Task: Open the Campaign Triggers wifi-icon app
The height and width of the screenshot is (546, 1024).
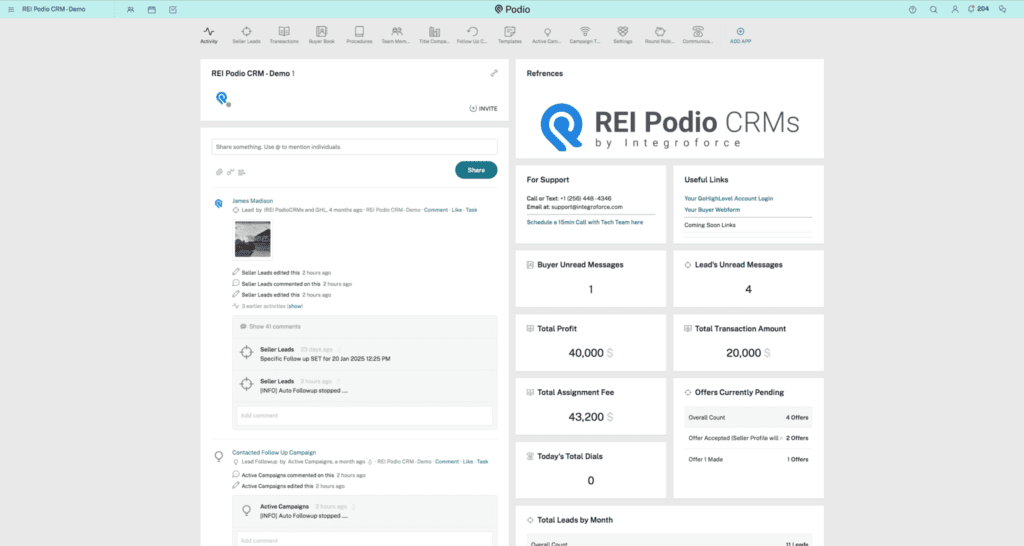Action: pyautogui.click(x=584, y=35)
